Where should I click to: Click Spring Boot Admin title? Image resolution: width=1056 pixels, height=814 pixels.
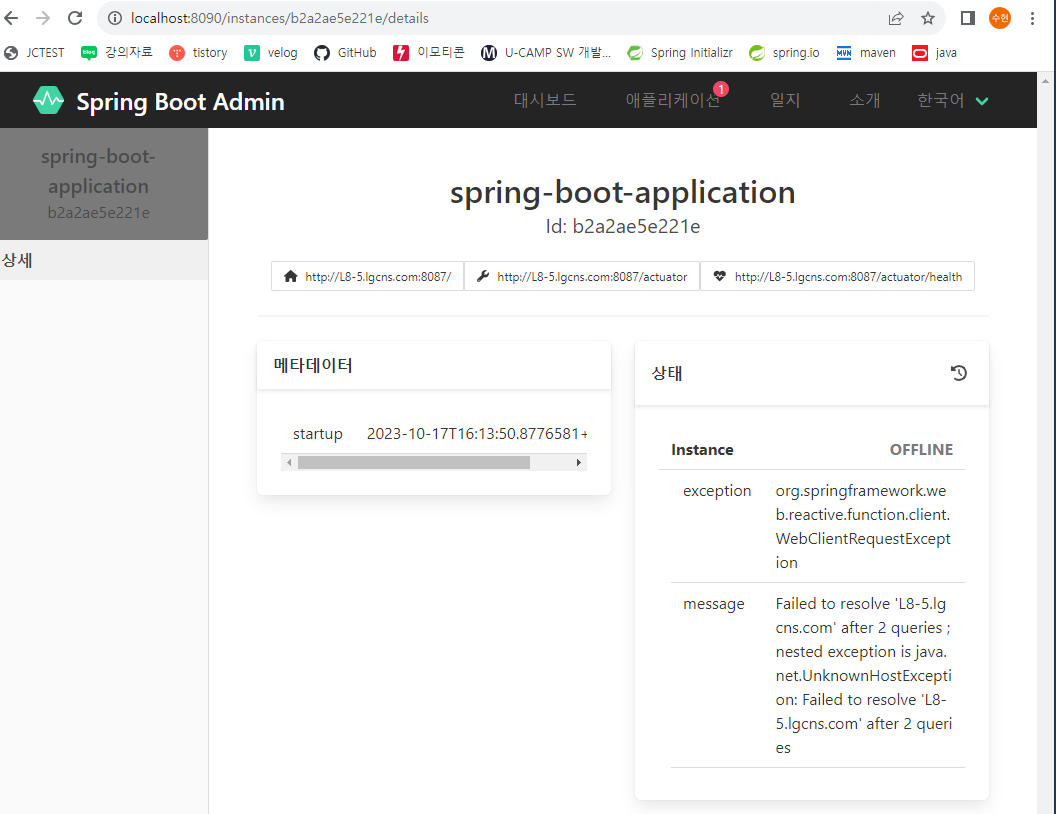(180, 102)
